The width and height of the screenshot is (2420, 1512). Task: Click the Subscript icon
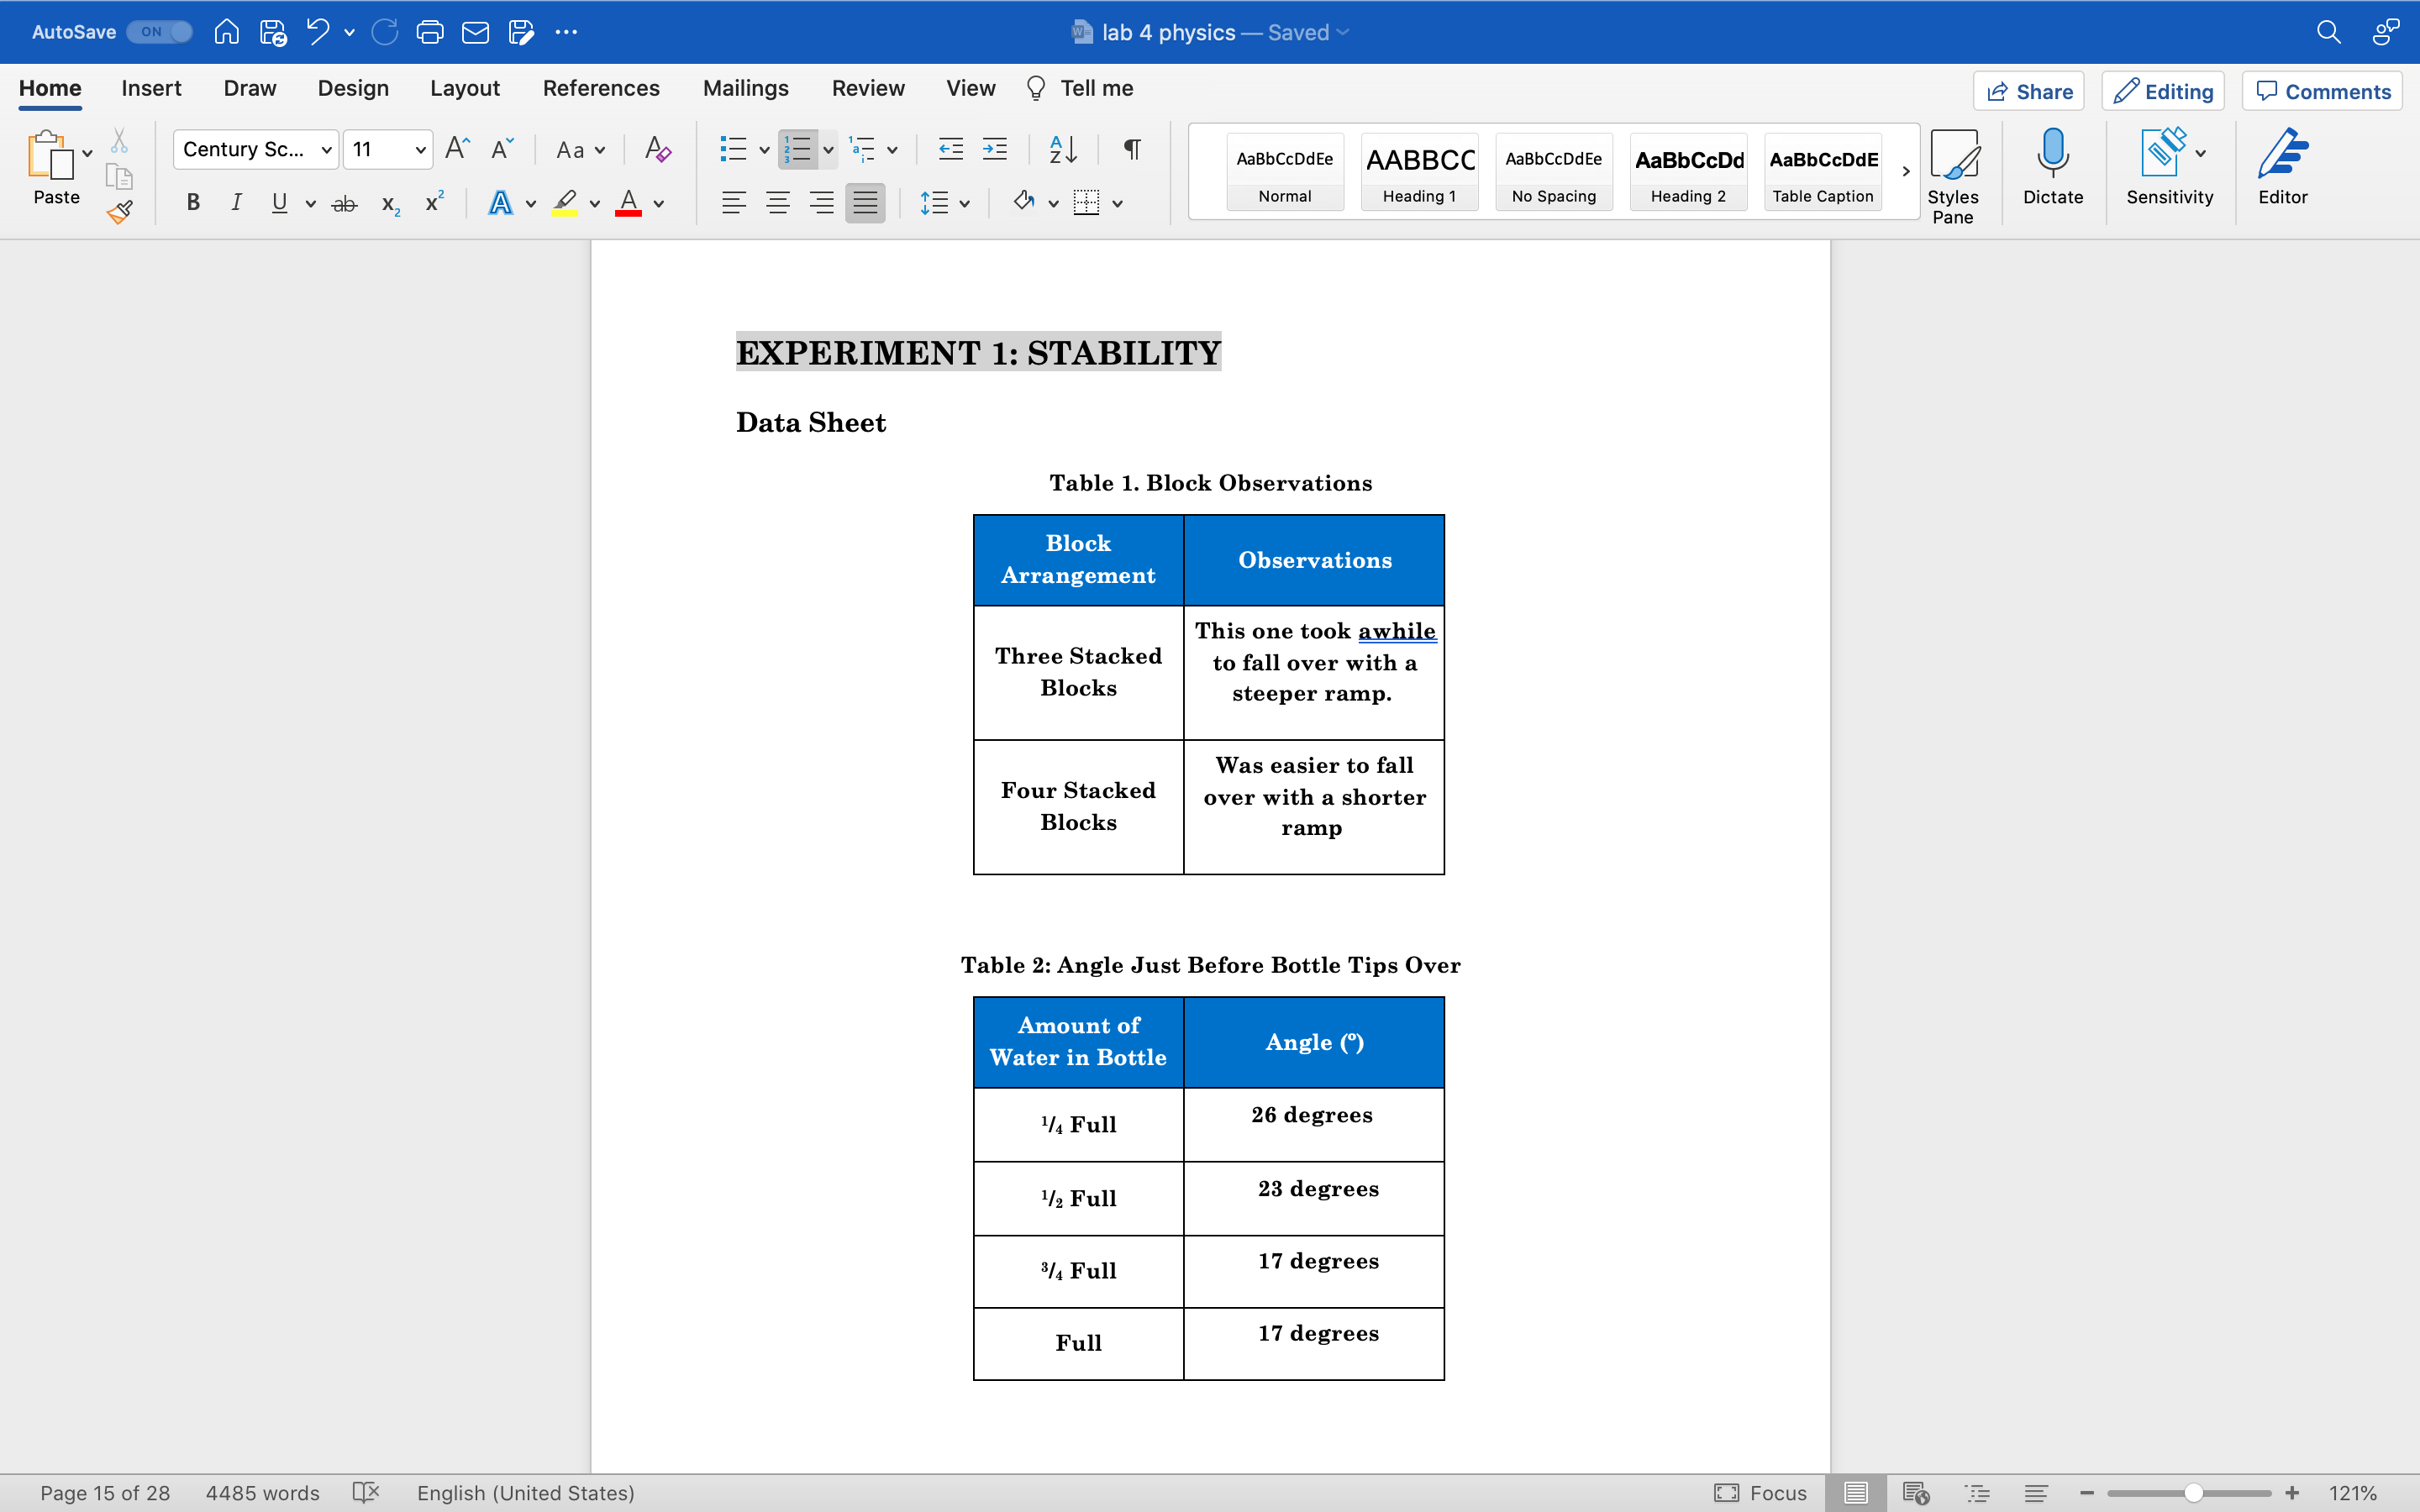[389, 205]
